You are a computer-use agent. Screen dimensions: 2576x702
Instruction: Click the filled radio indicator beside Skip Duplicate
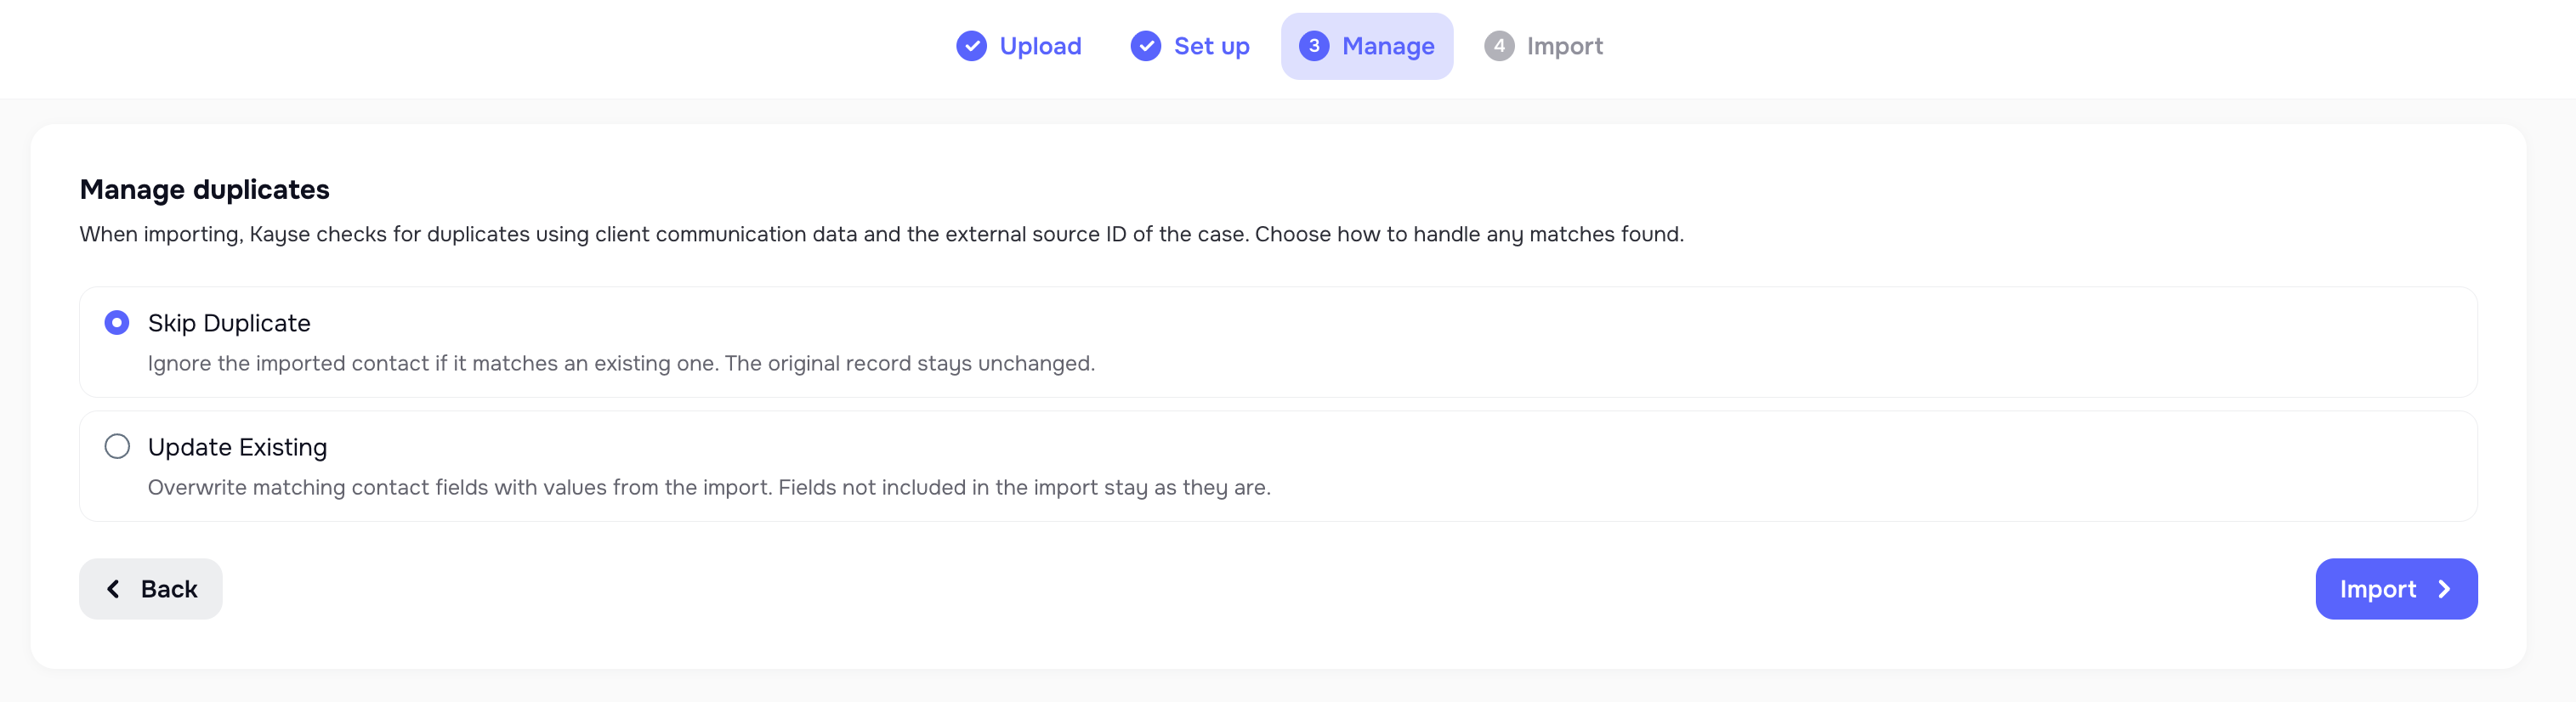[x=117, y=322]
